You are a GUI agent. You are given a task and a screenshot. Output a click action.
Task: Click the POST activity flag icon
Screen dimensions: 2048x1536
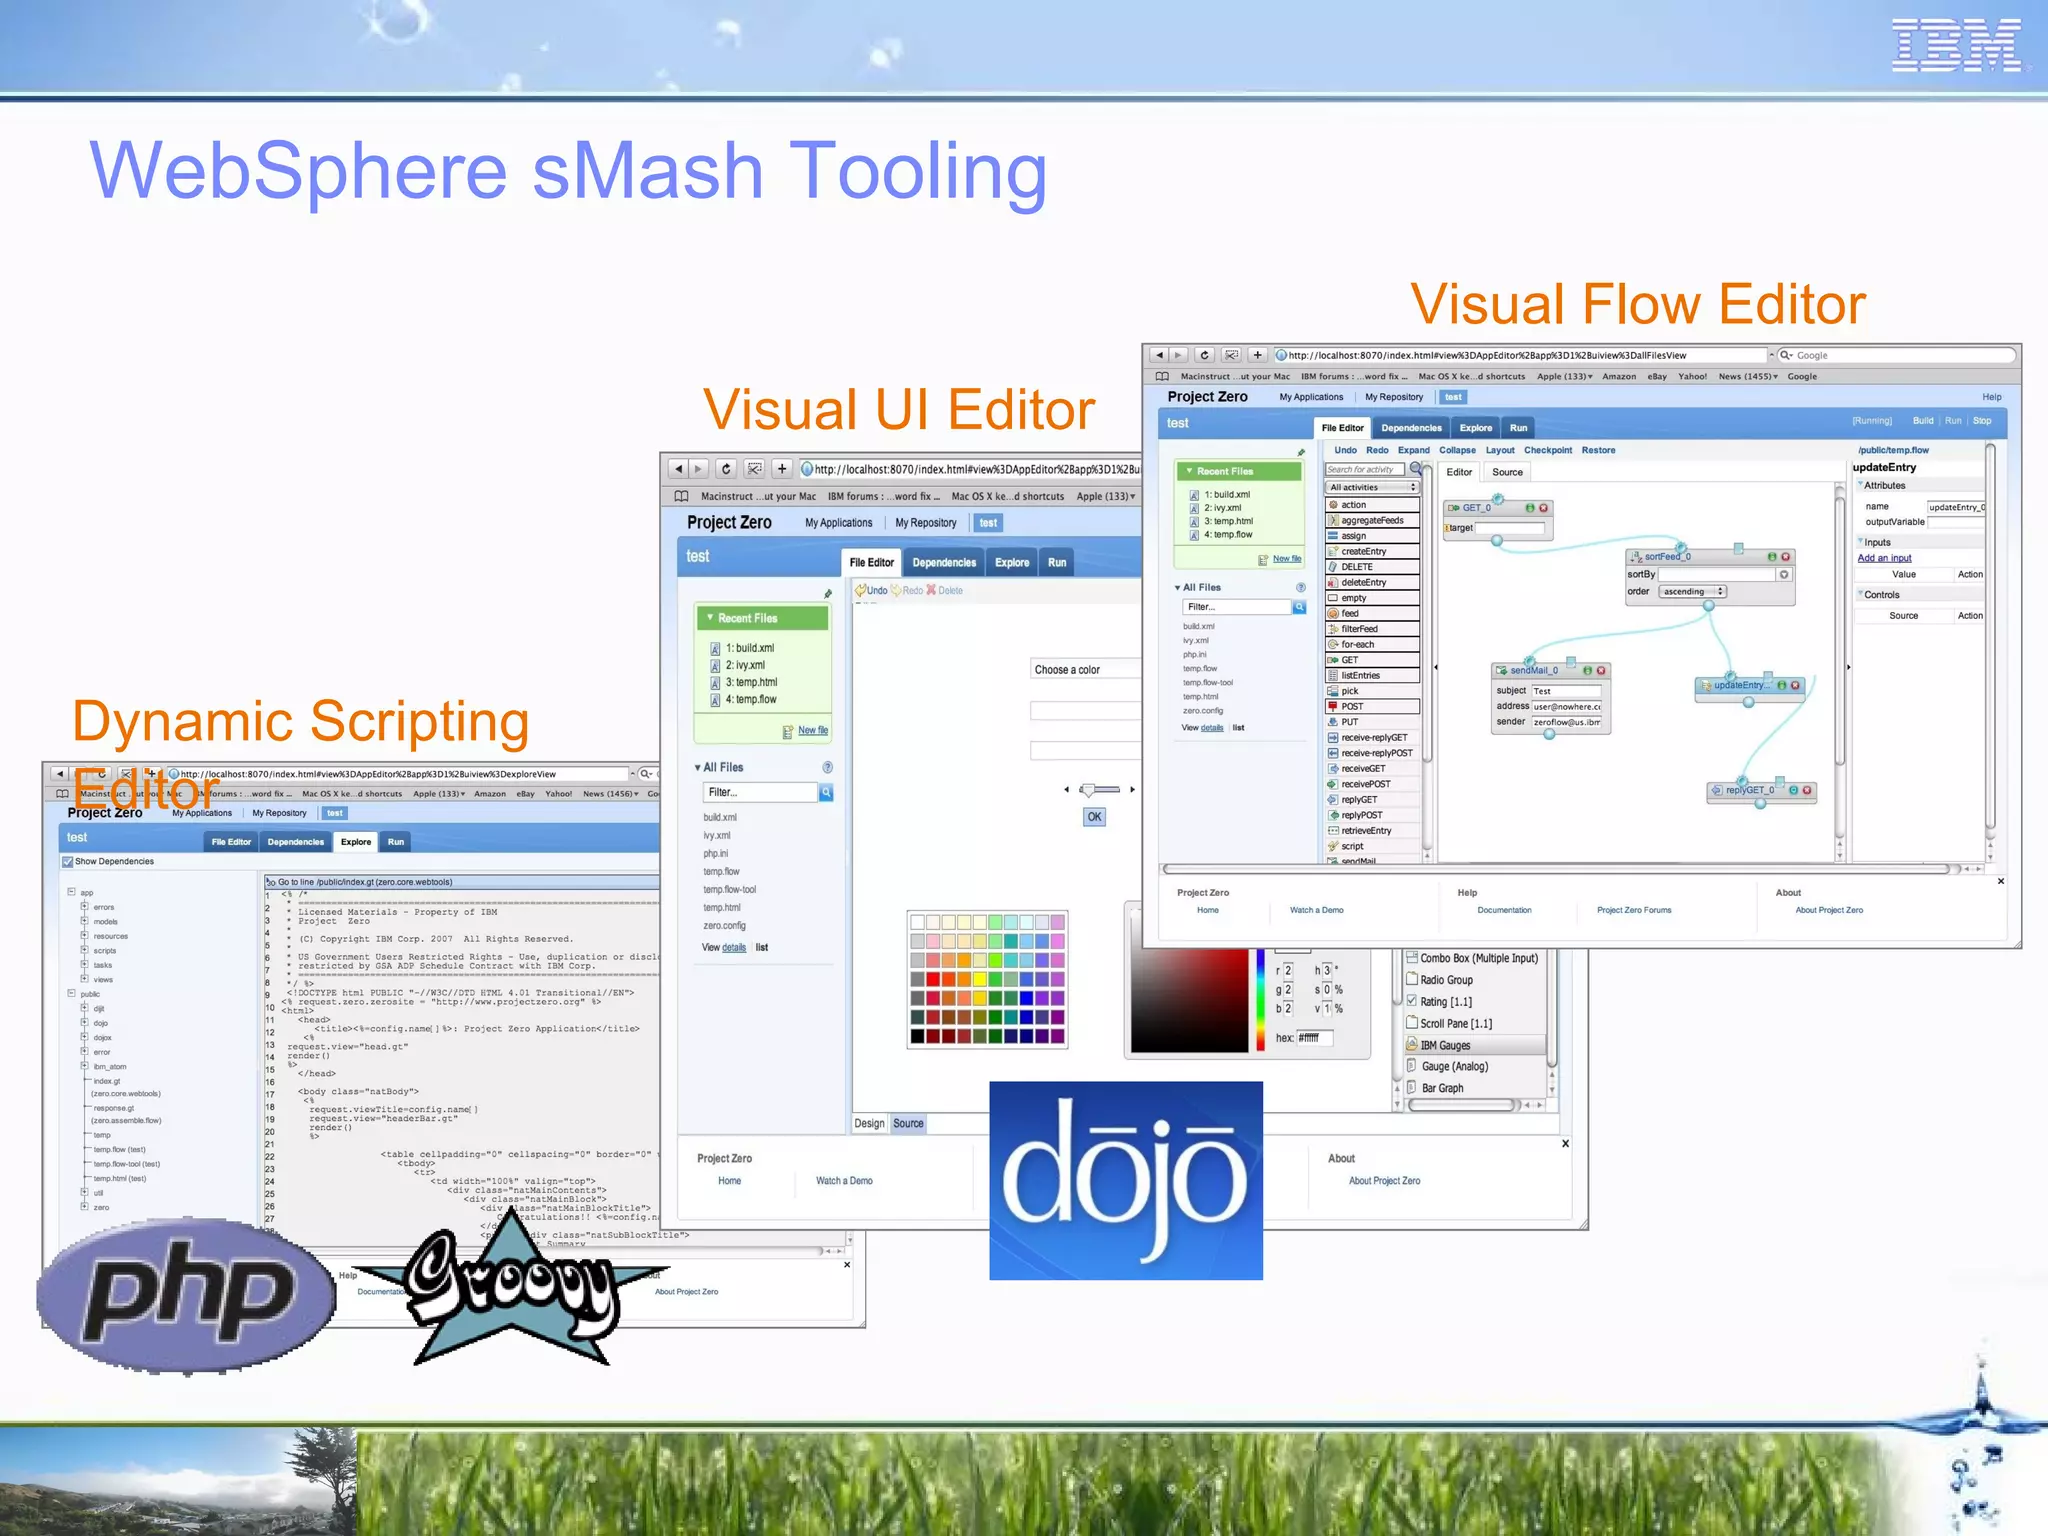[x=1333, y=706]
